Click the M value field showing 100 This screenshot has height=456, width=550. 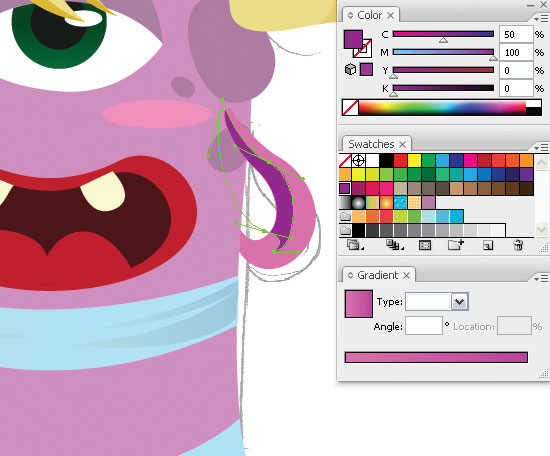[x=516, y=53]
